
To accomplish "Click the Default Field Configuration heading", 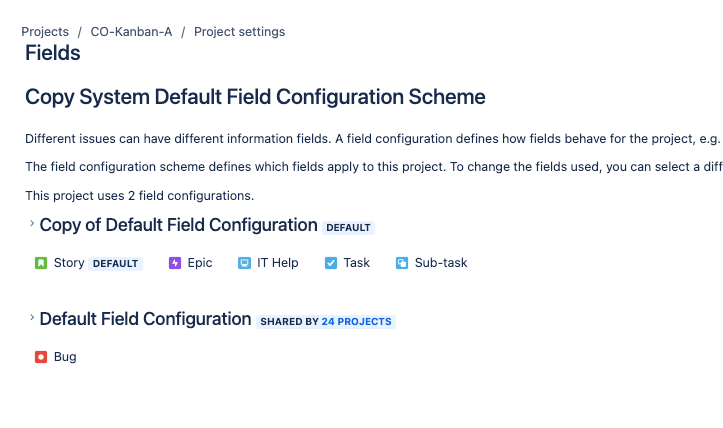I will (145, 319).
